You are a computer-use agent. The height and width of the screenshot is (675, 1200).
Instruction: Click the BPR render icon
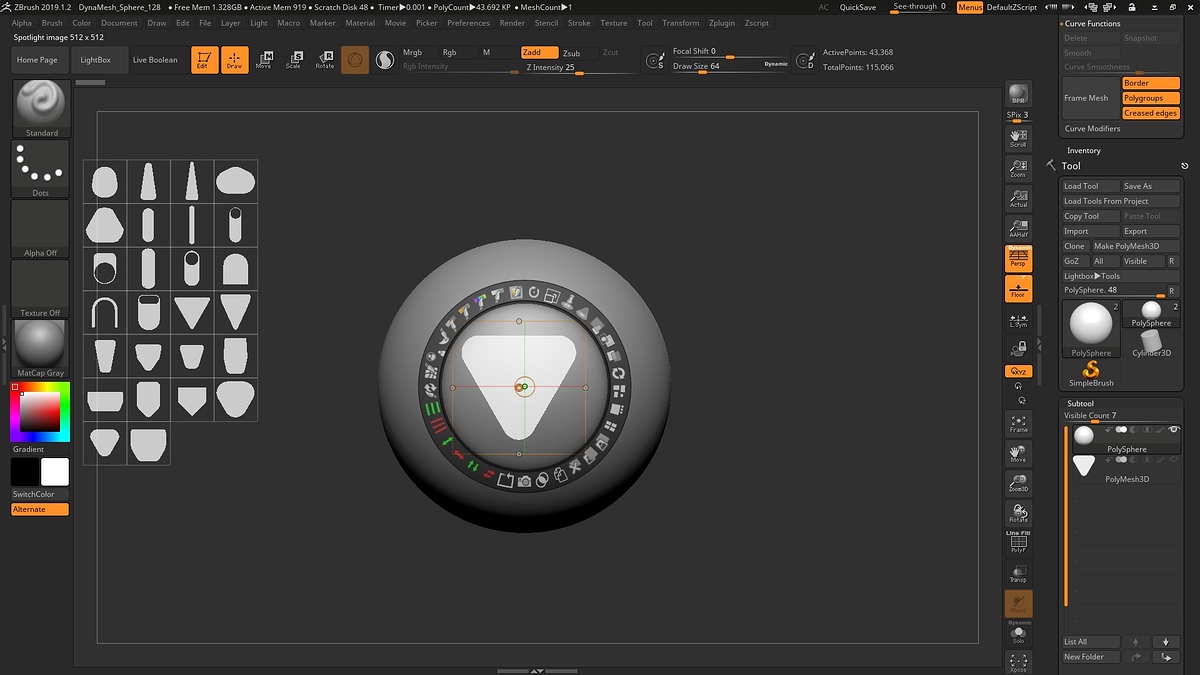1018,93
